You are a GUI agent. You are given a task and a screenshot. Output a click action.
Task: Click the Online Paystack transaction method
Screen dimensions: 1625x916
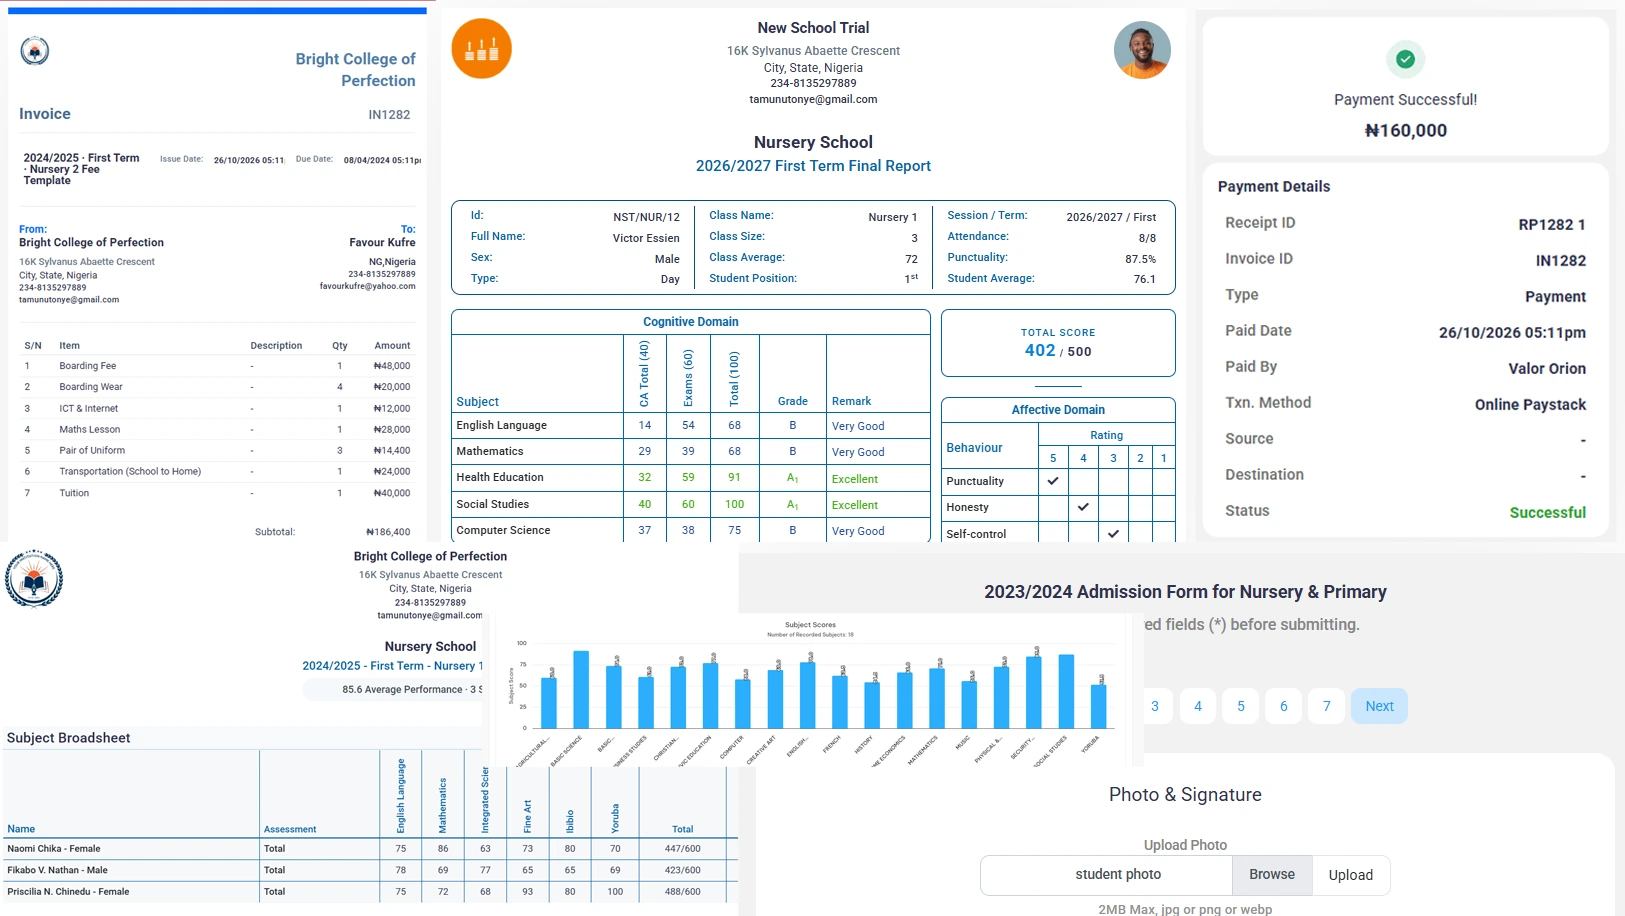tap(1530, 404)
